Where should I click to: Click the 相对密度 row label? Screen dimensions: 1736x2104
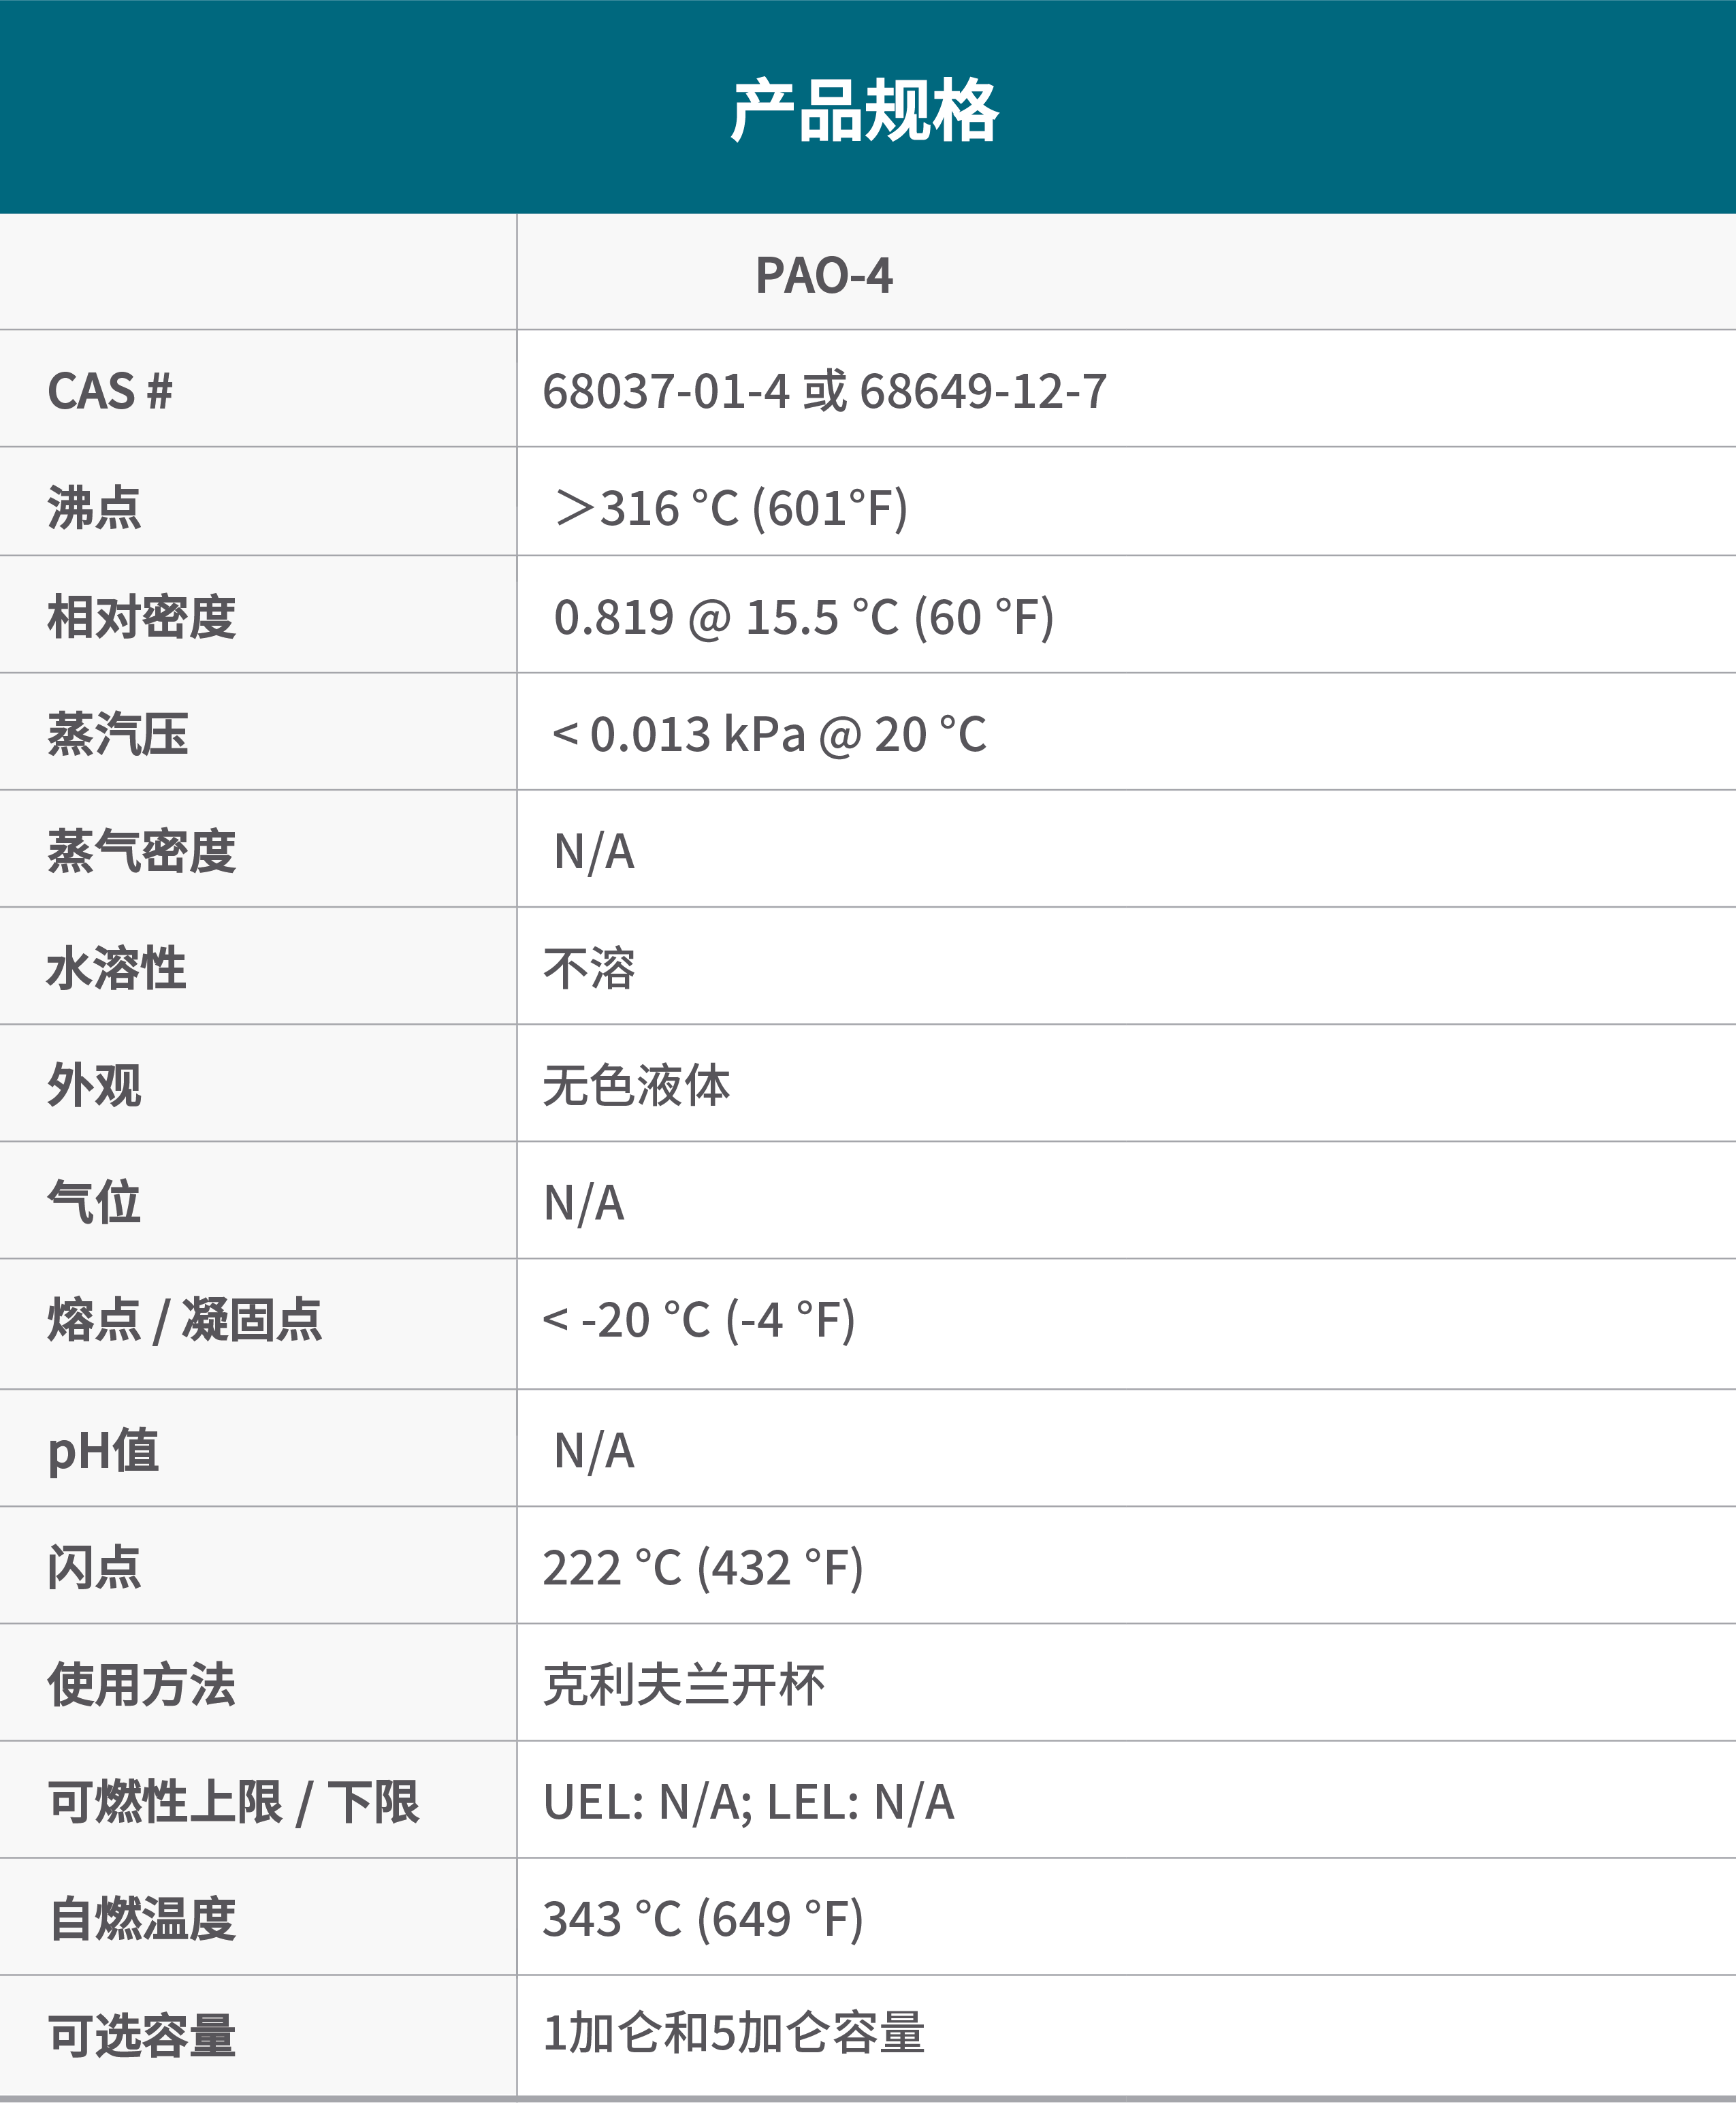(x=142, y=617)
